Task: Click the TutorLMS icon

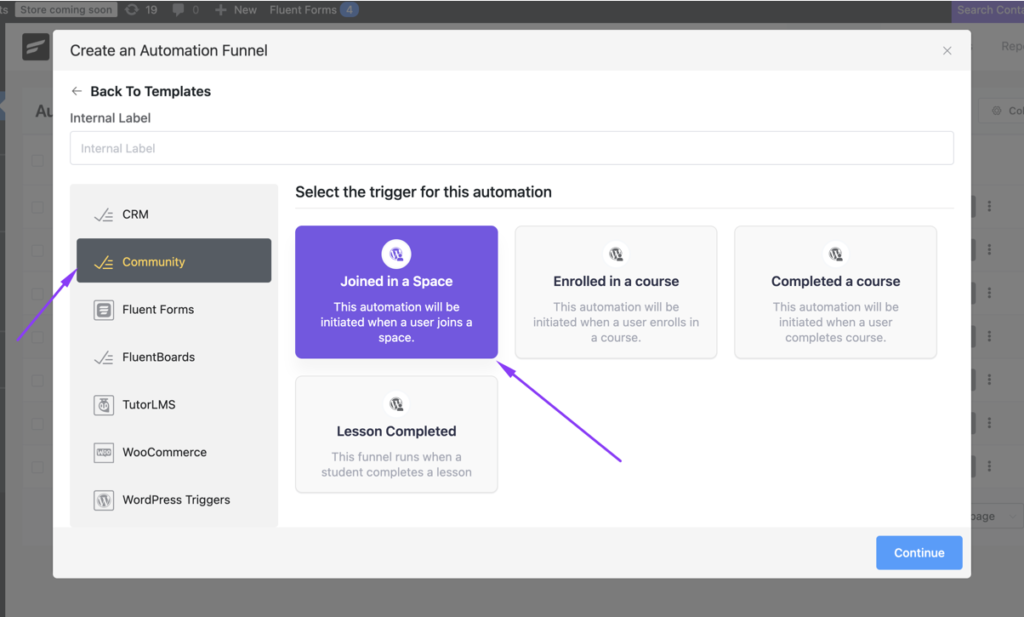Action: pyautogui.click(x=103, y=405)
